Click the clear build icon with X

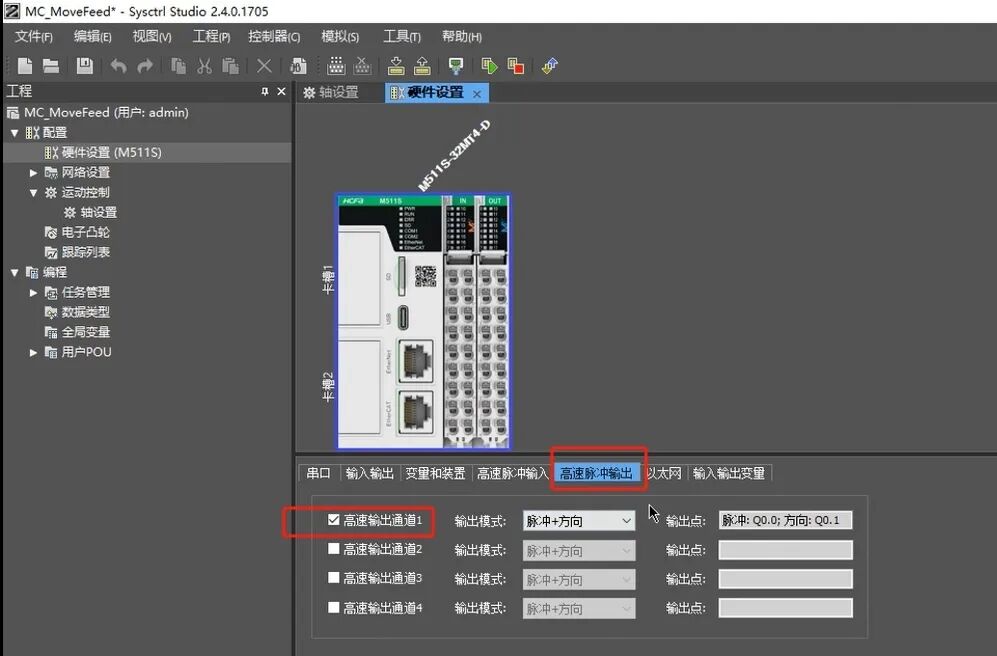(362, 65)
